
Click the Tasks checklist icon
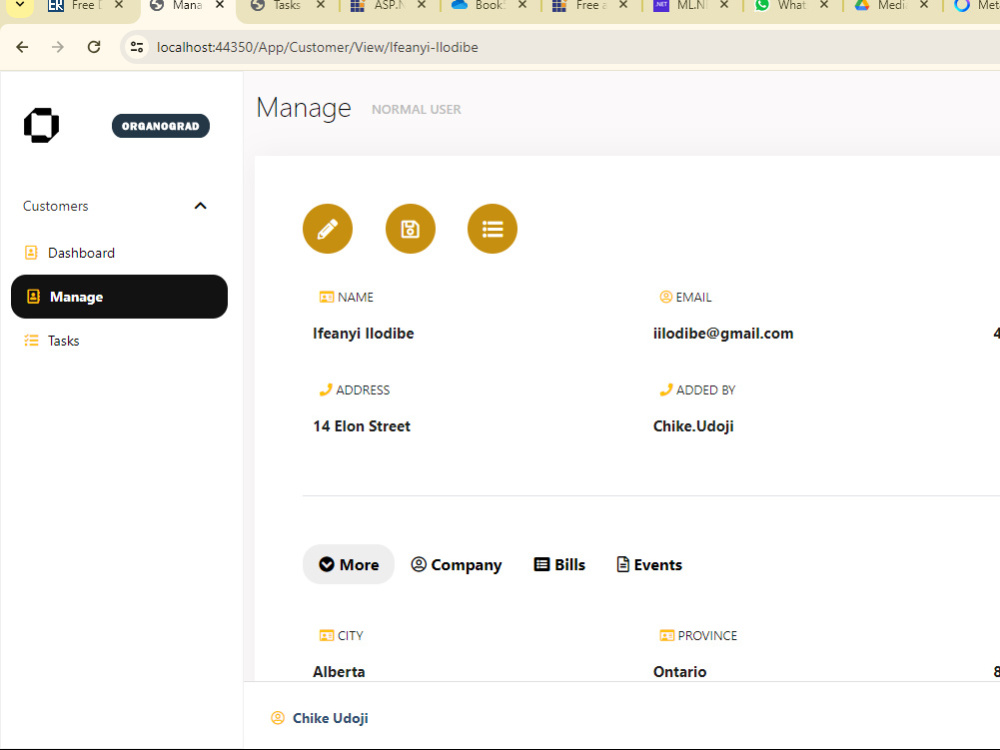[31, 341]
